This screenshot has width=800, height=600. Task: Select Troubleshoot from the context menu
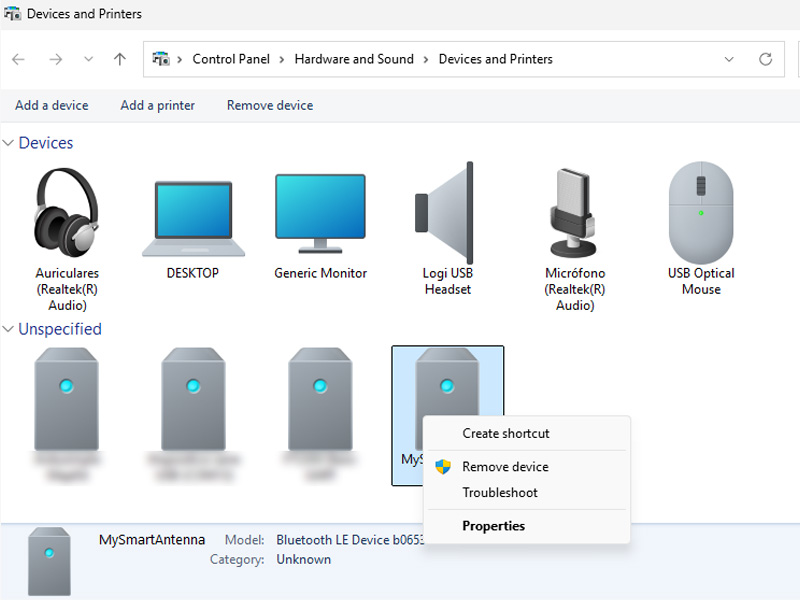[x=499, y=492]
